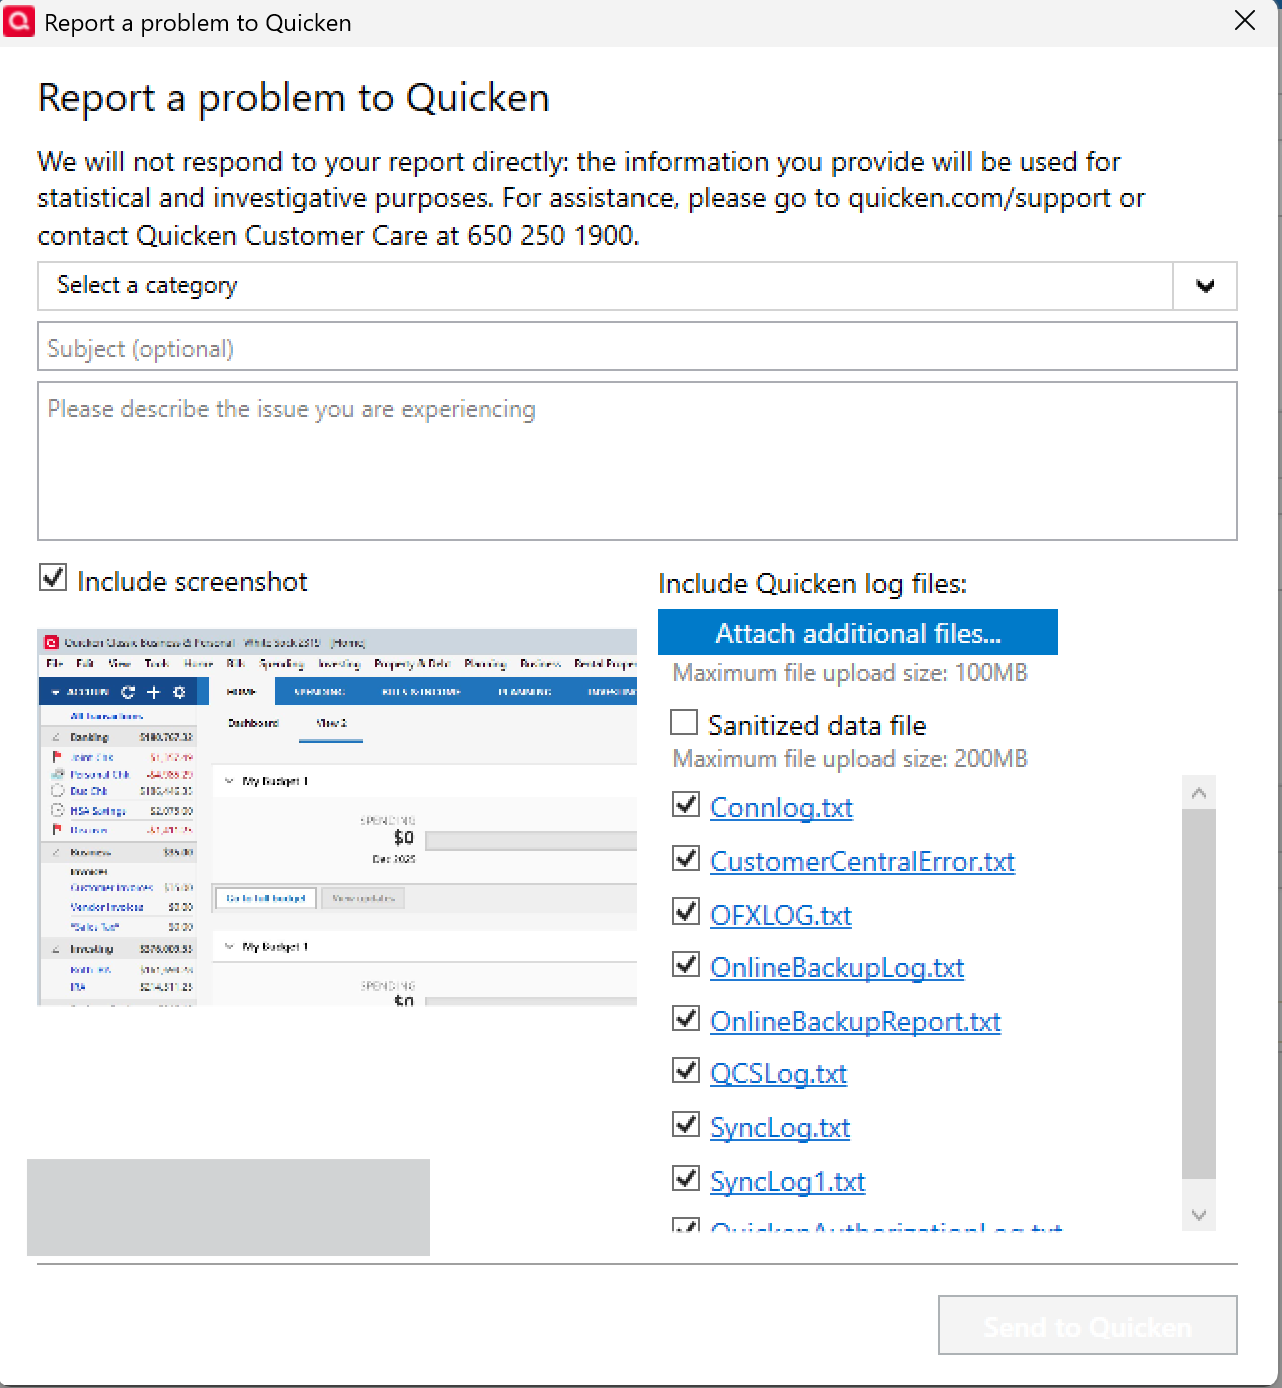Uncheck the OFXLOG.txt checkbox
1282x1388 pixels.
[x=686, y=911]
